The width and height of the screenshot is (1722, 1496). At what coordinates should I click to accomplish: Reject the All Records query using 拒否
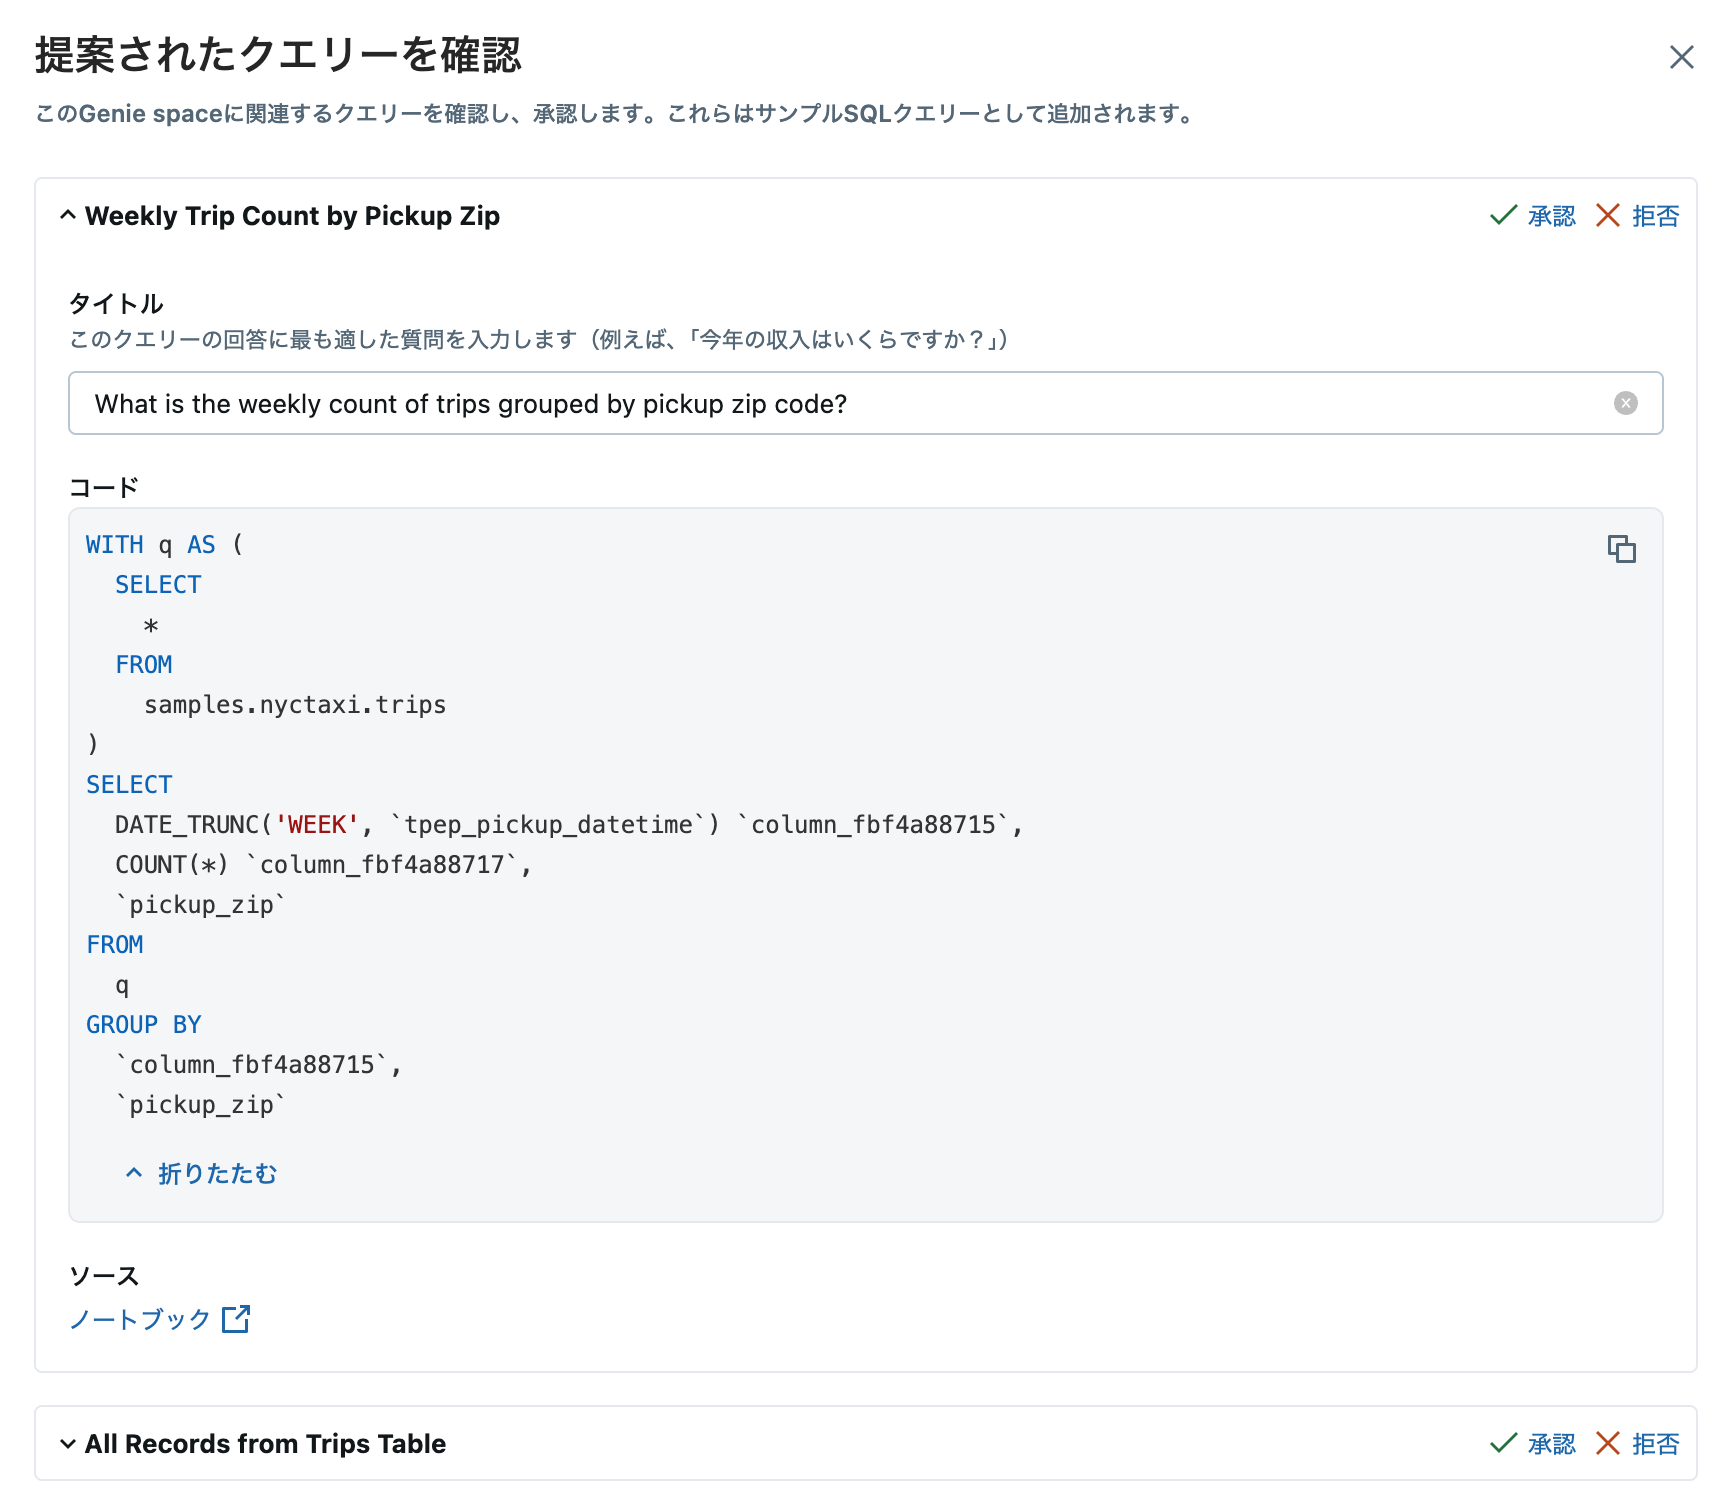coord(1656,1443)
